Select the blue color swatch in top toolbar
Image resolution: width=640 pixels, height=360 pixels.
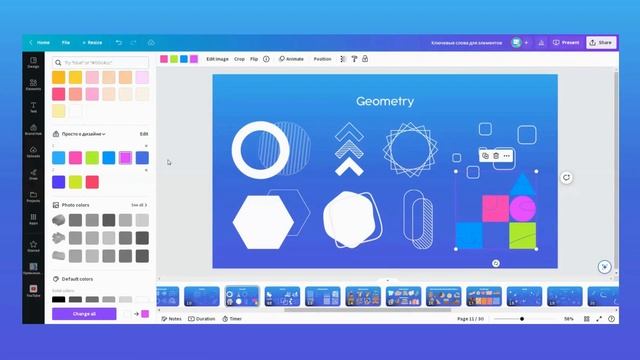[x=184, y=59]
